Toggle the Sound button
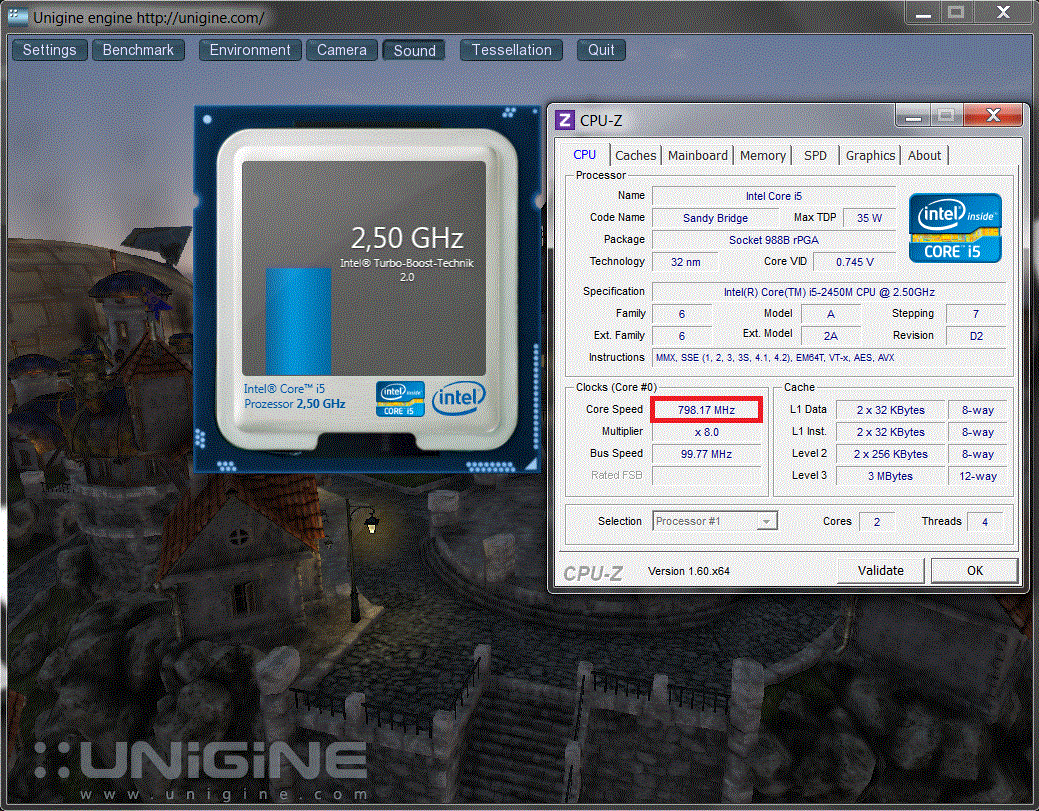The width and height of the screenshot is (1039, 811). point(414,50)
